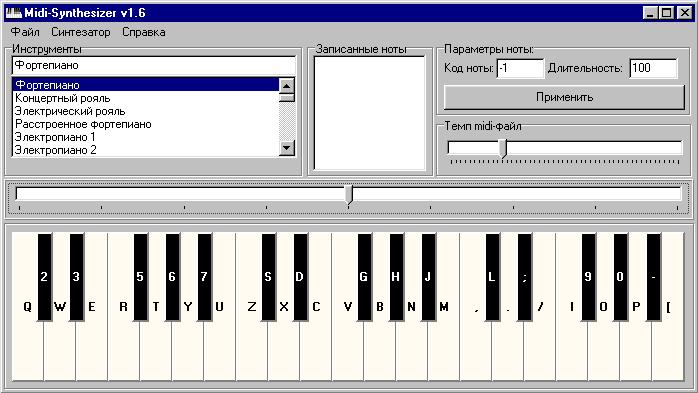This screenshot has height=393, width=698.
Task: Play the black key labeled 9
Action: [x=588, y=276]
